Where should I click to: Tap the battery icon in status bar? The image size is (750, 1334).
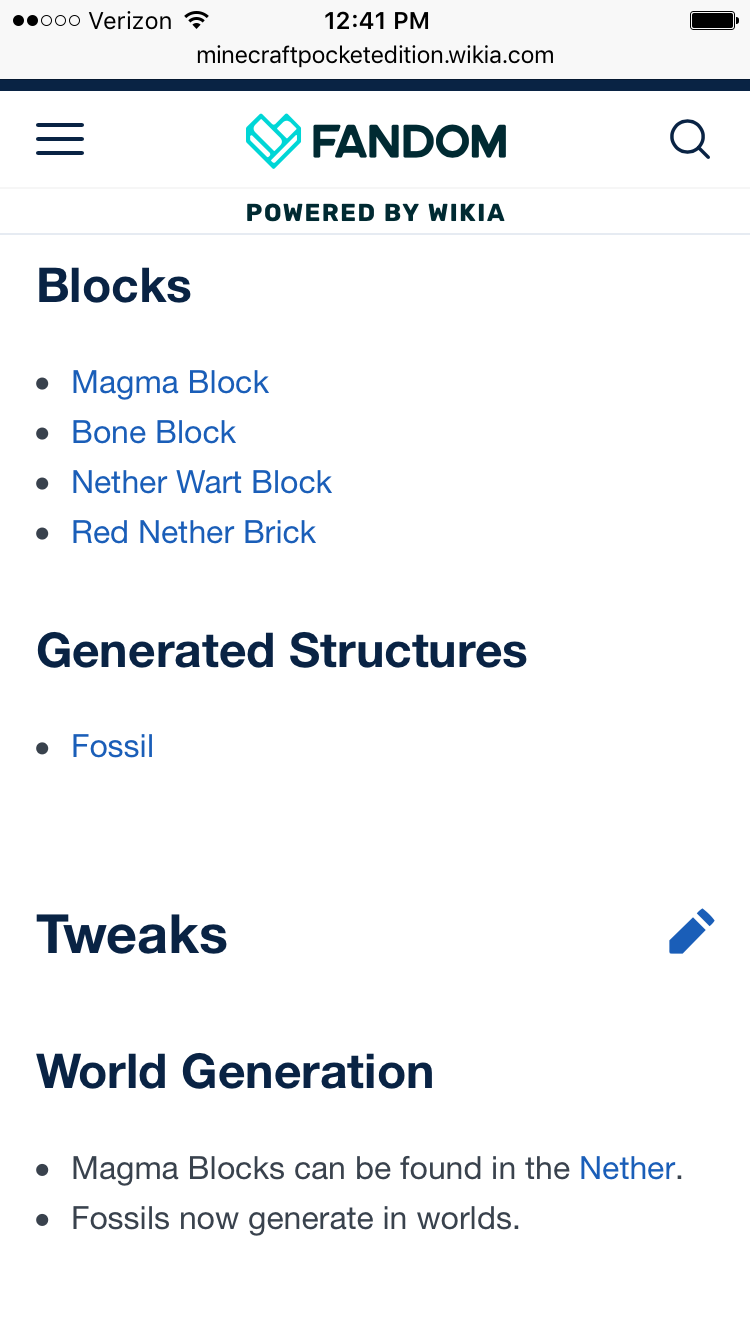(713, 20)
